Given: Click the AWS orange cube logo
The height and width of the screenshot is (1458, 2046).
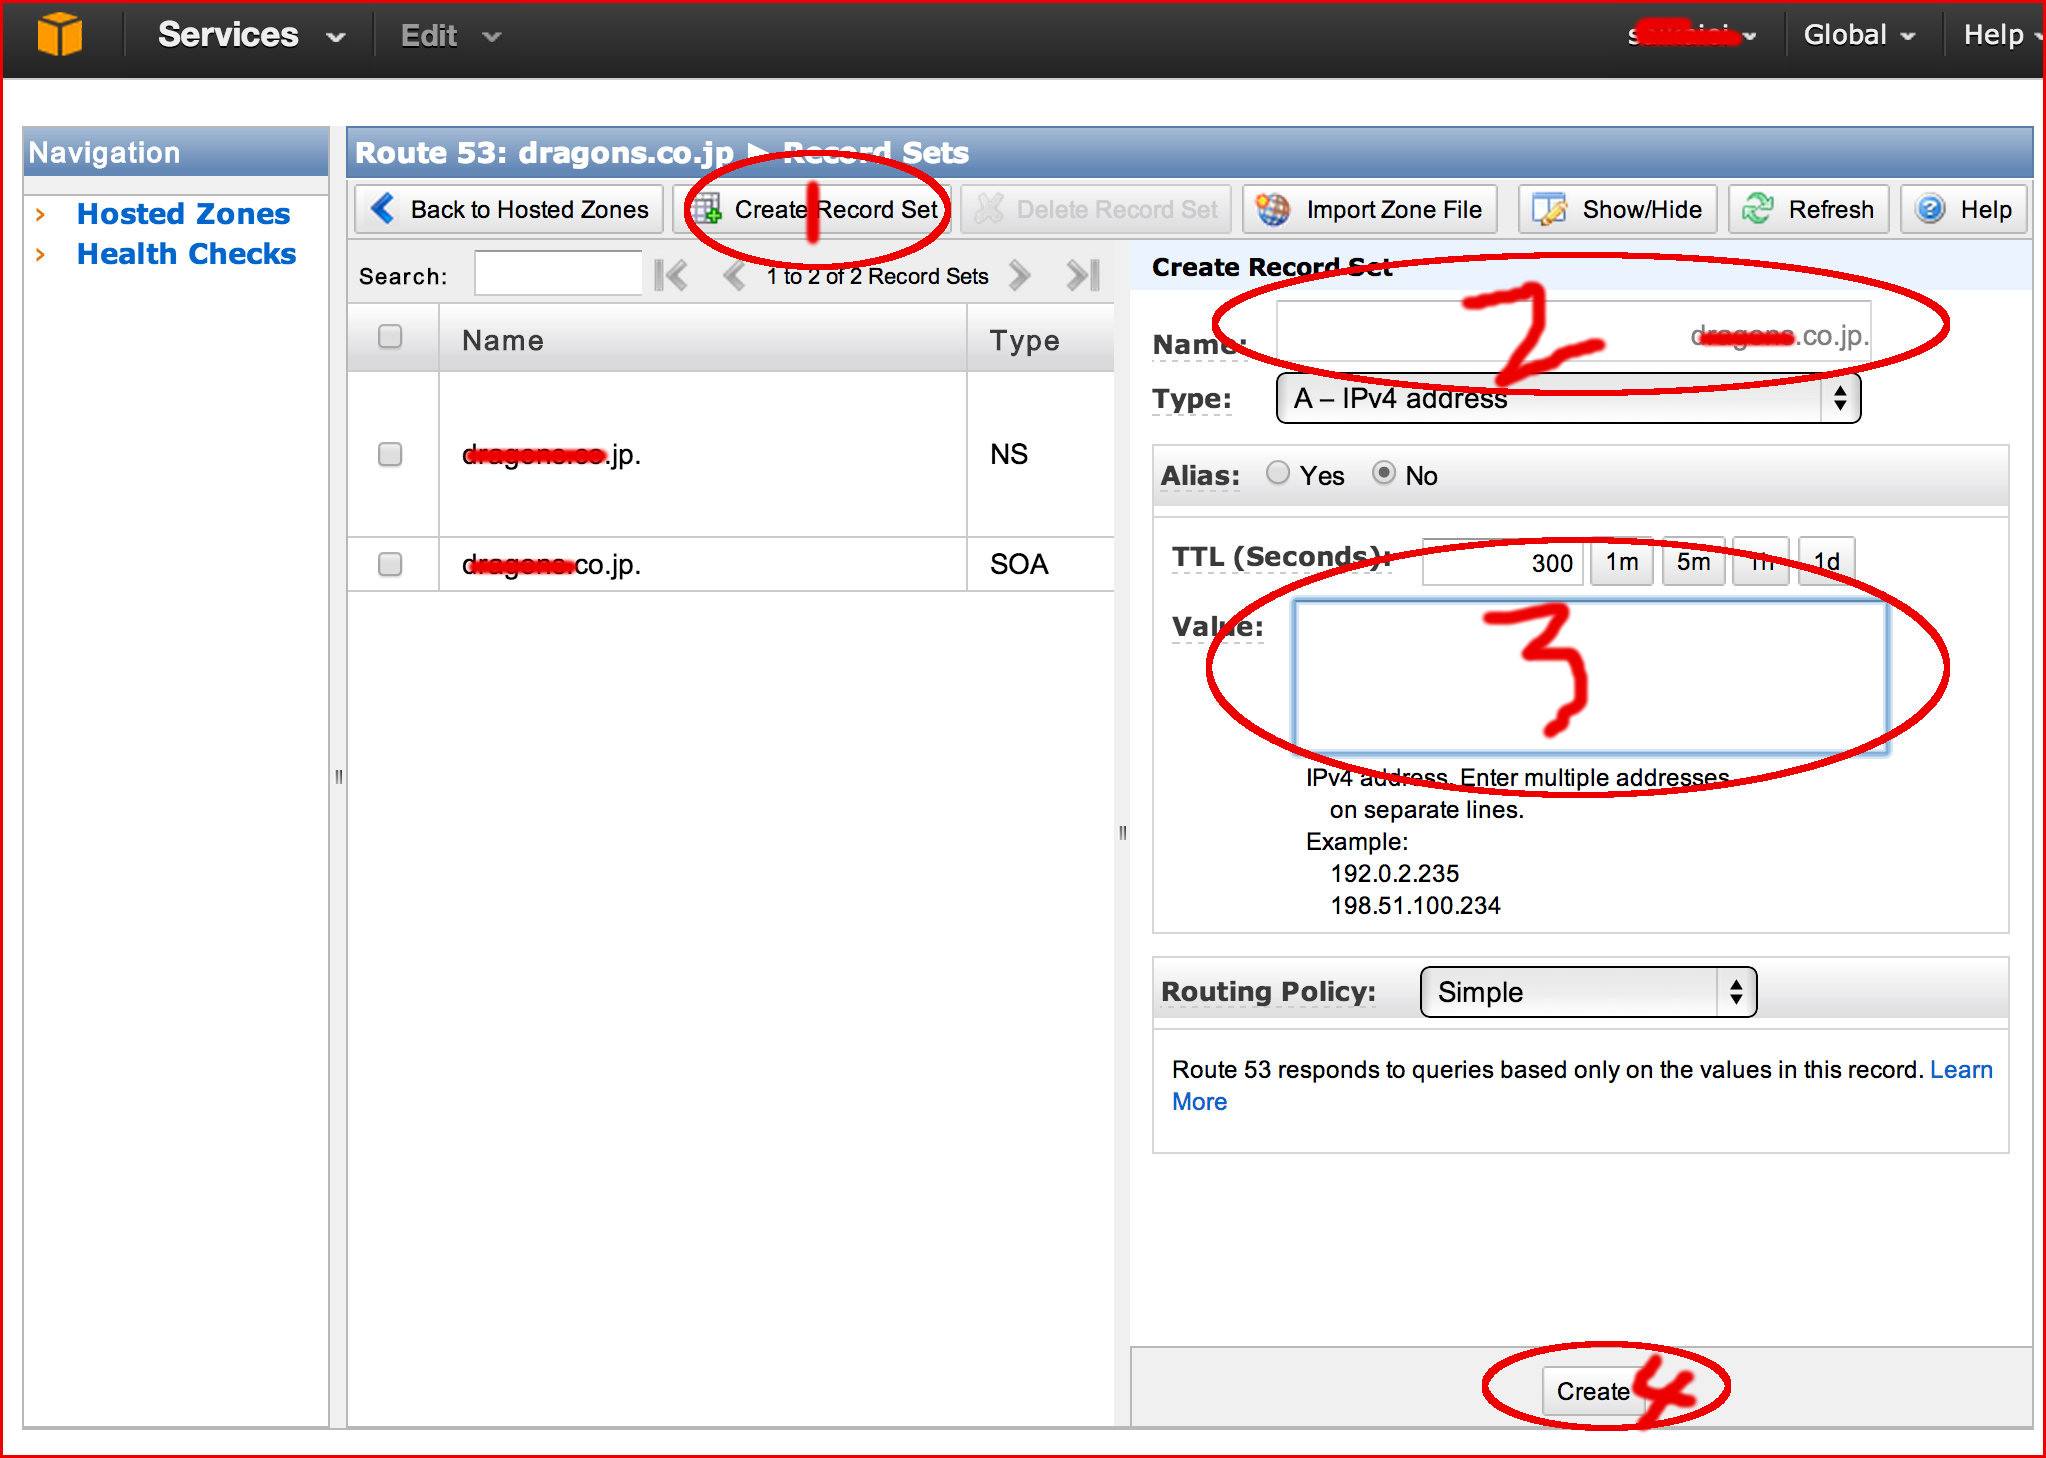Looking at the screenshot, I should point(59,35).
